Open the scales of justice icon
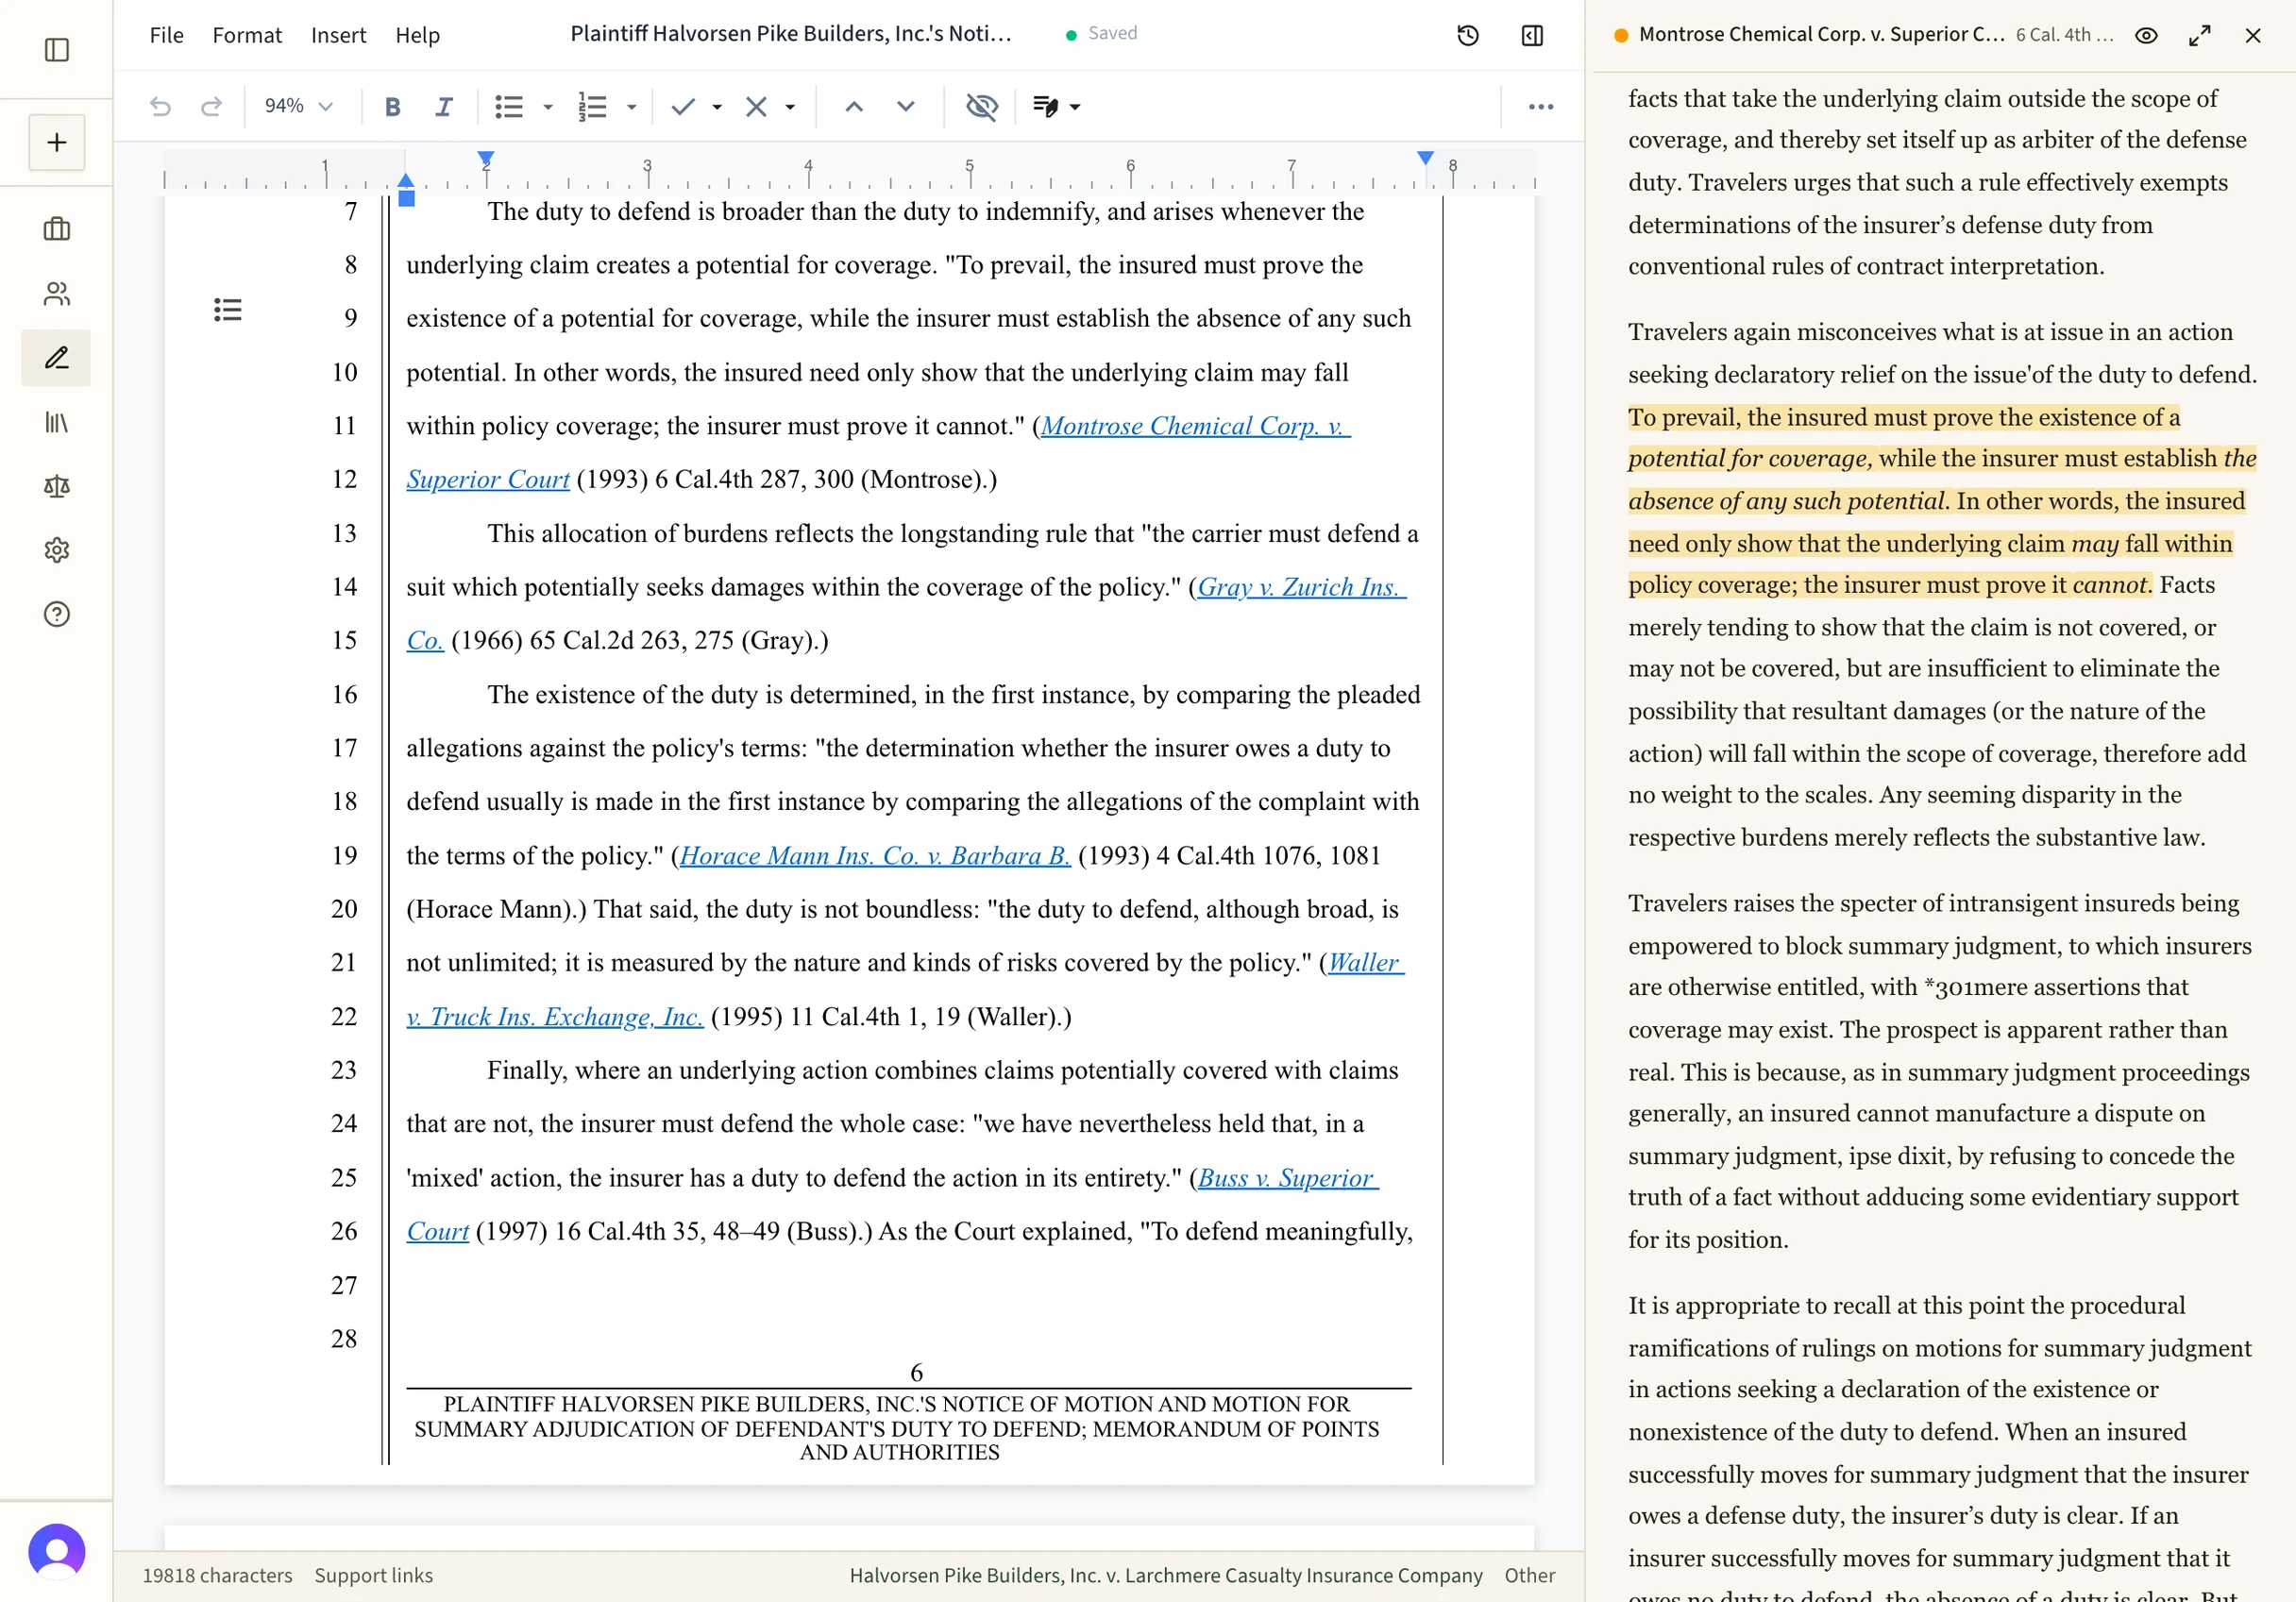The height and width of the screenshot is (1602, 2296). click(57, 486)
